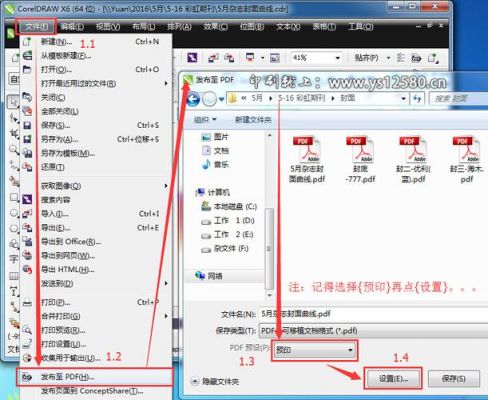Open the 位图(B) menu
Image resolution: width=488 pixels, height=400 pixels.
click(252, 27)
